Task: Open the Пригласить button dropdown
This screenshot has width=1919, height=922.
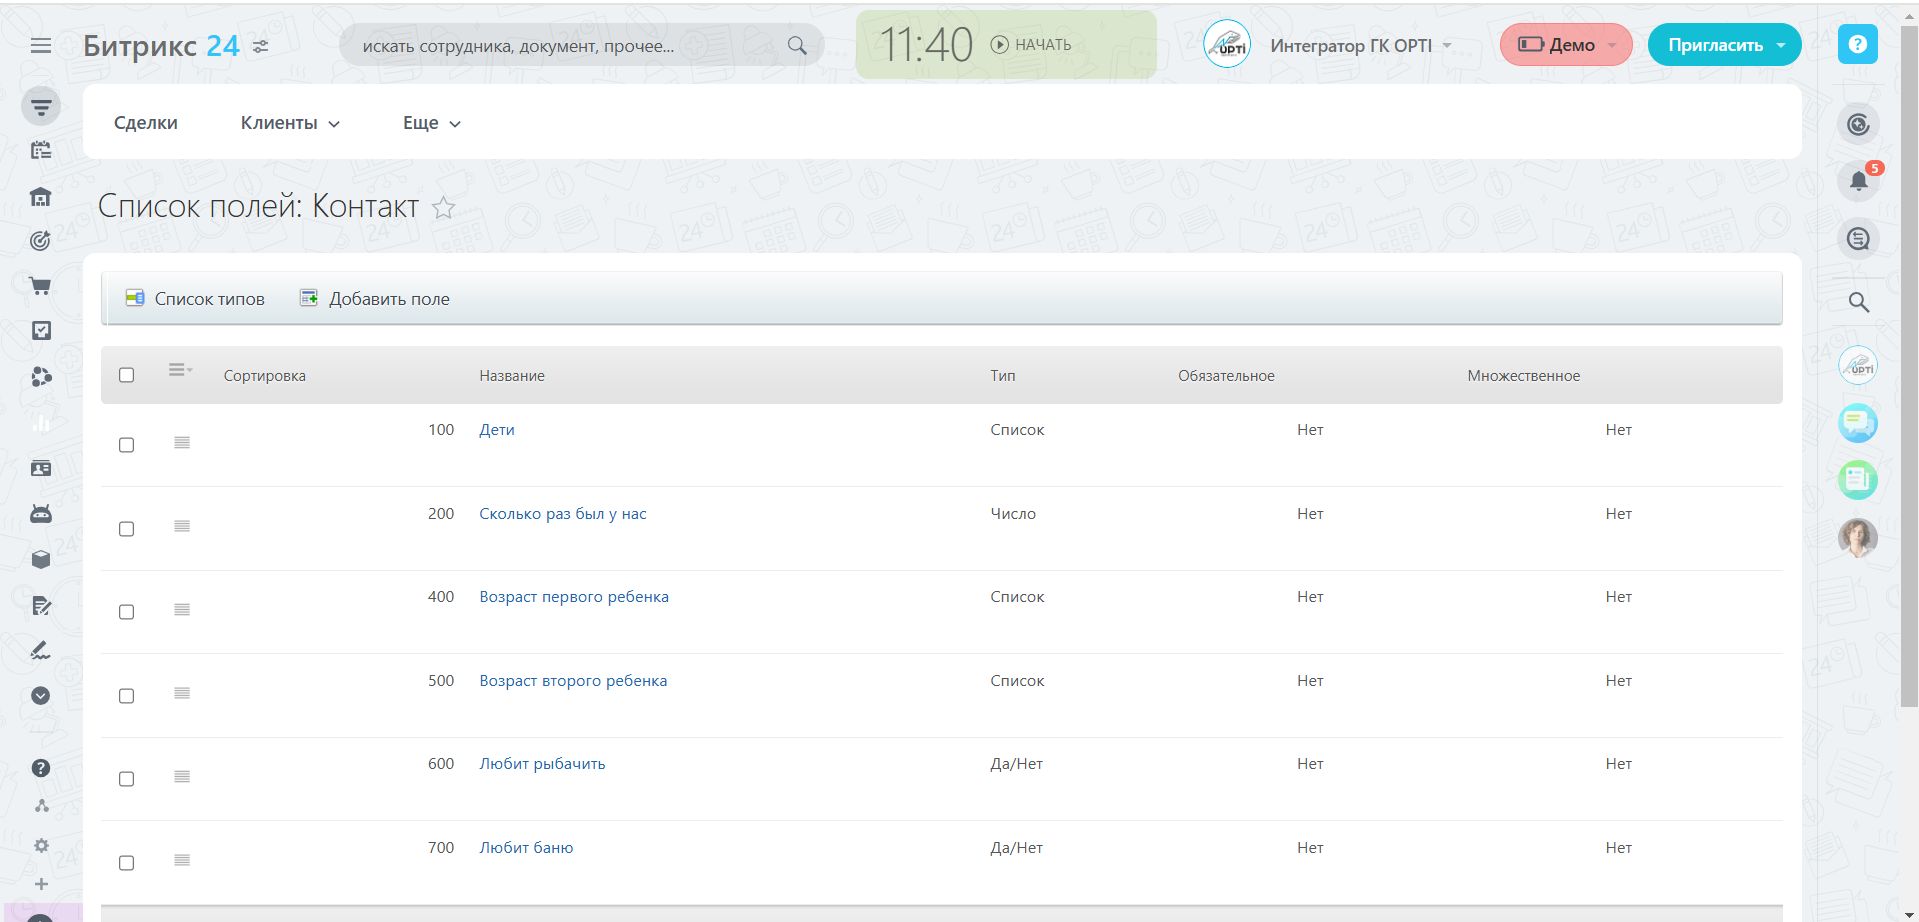Action: click(x=1781, y=46)
